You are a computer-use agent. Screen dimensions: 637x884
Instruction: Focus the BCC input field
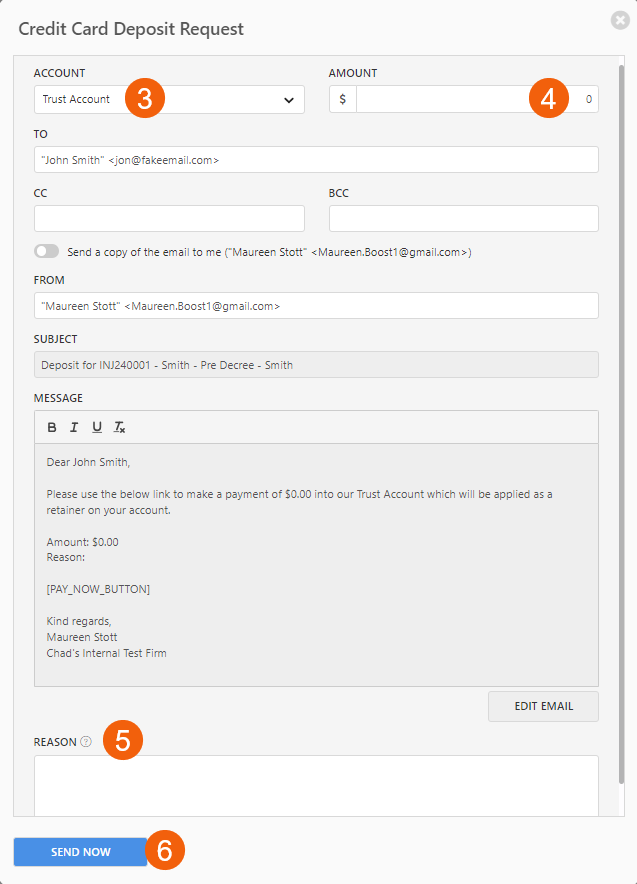coord(463,219)
